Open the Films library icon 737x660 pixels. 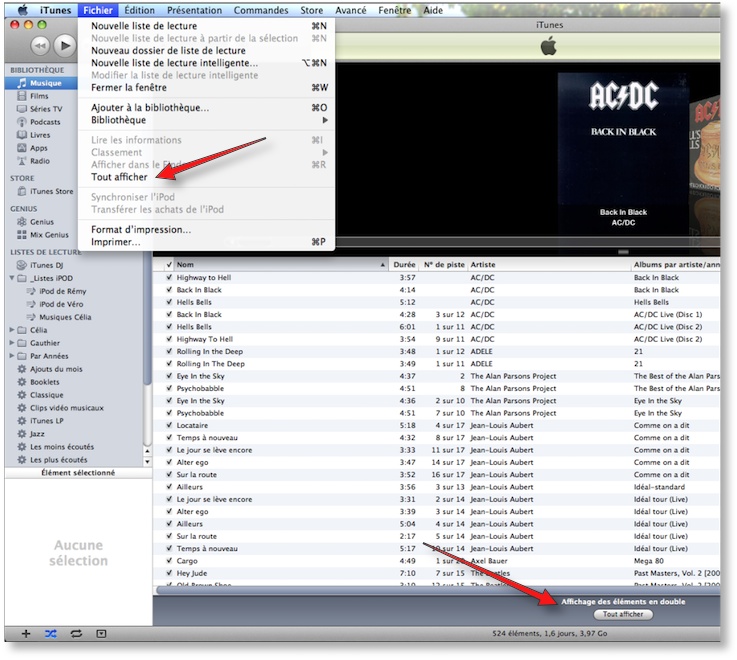(x=22, y=96)
